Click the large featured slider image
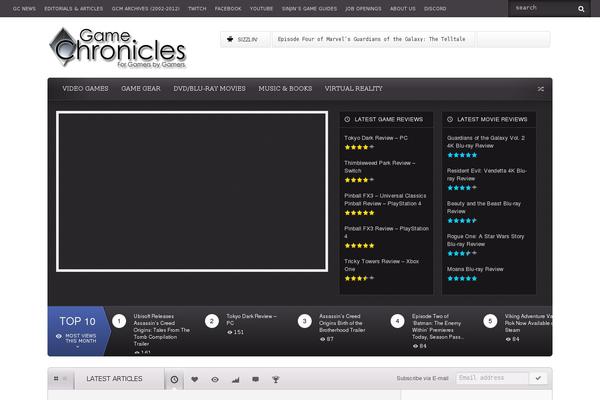 [192, 191]
